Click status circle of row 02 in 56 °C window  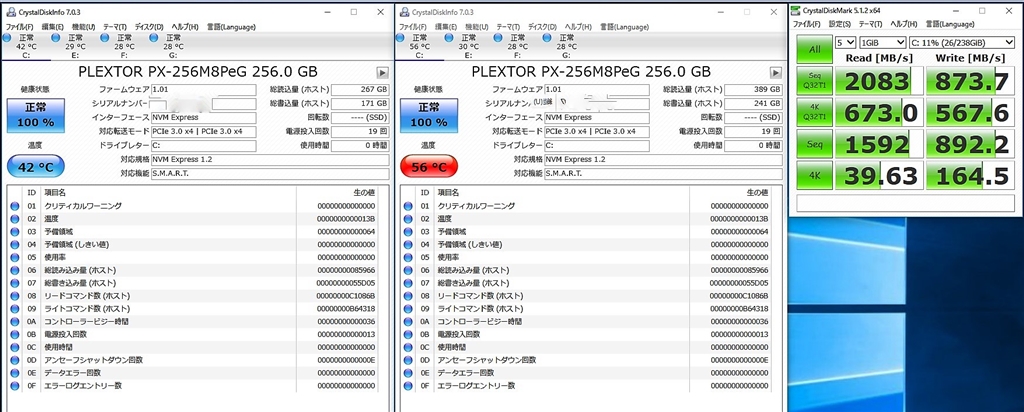coord(408,219)
